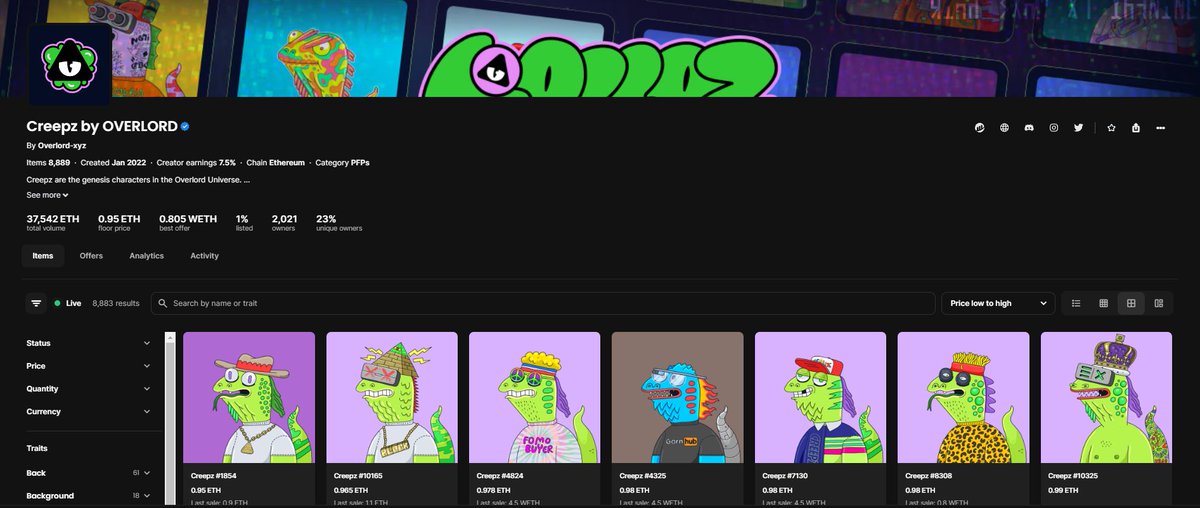This screenshot has width=1200, height=508.
Task: Expand the Status filter section
Action: pyautogui.click(x=89, y=343)
